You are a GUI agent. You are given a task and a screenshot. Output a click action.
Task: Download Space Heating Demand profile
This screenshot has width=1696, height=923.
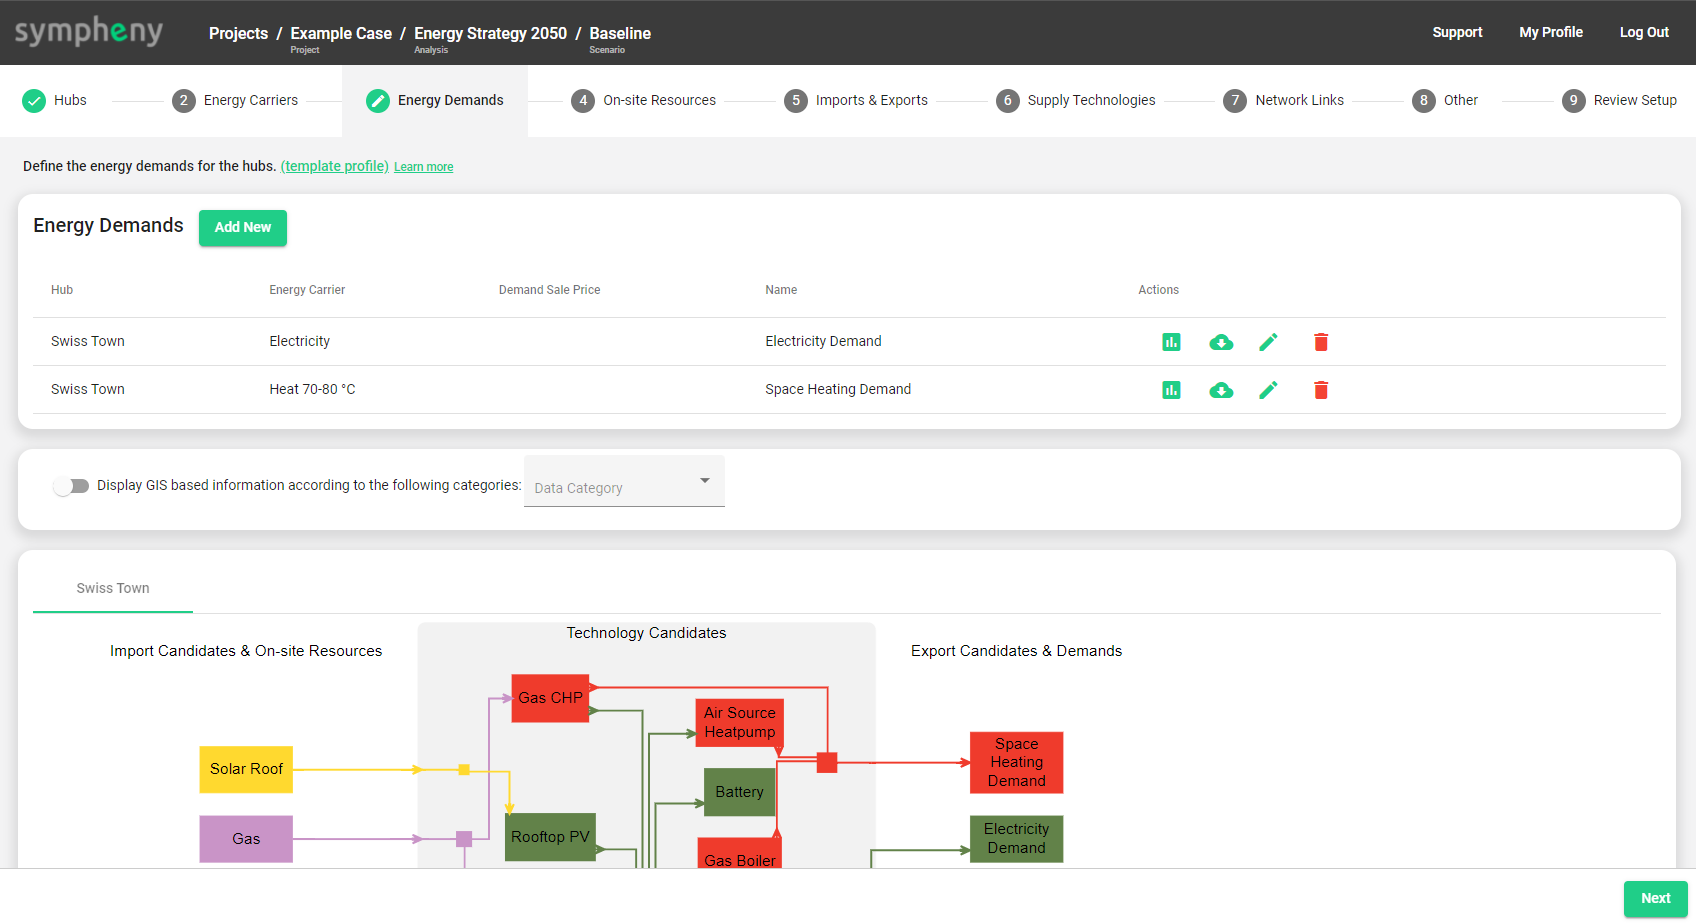(x=1220, y=390)
